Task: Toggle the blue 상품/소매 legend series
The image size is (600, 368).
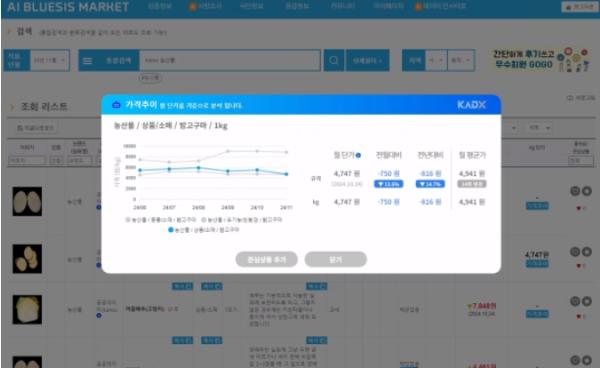Action: [204, 230]
